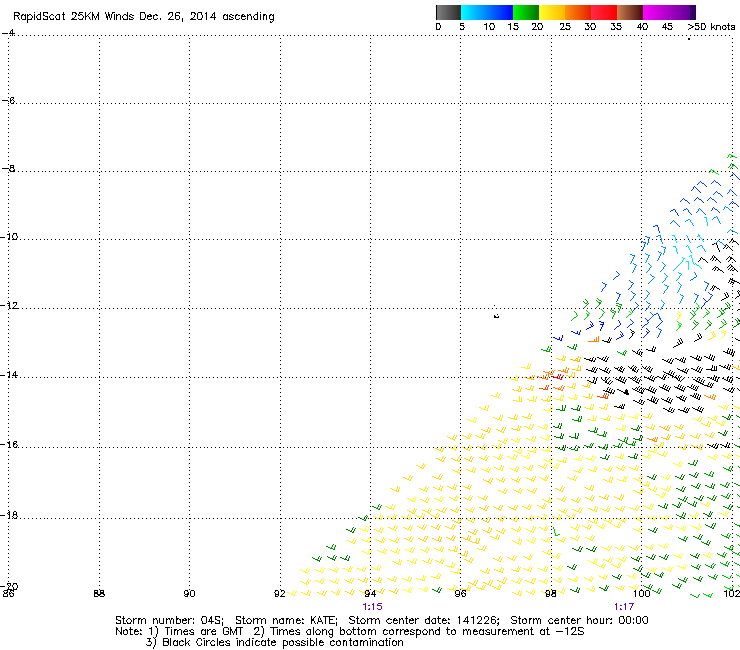740x650 pixels.
Task: Click the longitude axis label '90'
Action: [x=189, y=593]
